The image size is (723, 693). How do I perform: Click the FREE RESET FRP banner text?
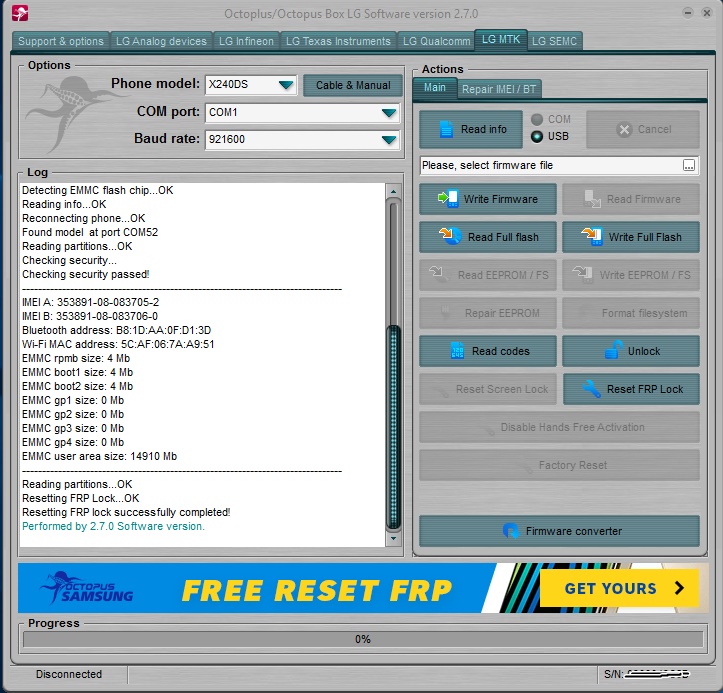tap(317, 591)
